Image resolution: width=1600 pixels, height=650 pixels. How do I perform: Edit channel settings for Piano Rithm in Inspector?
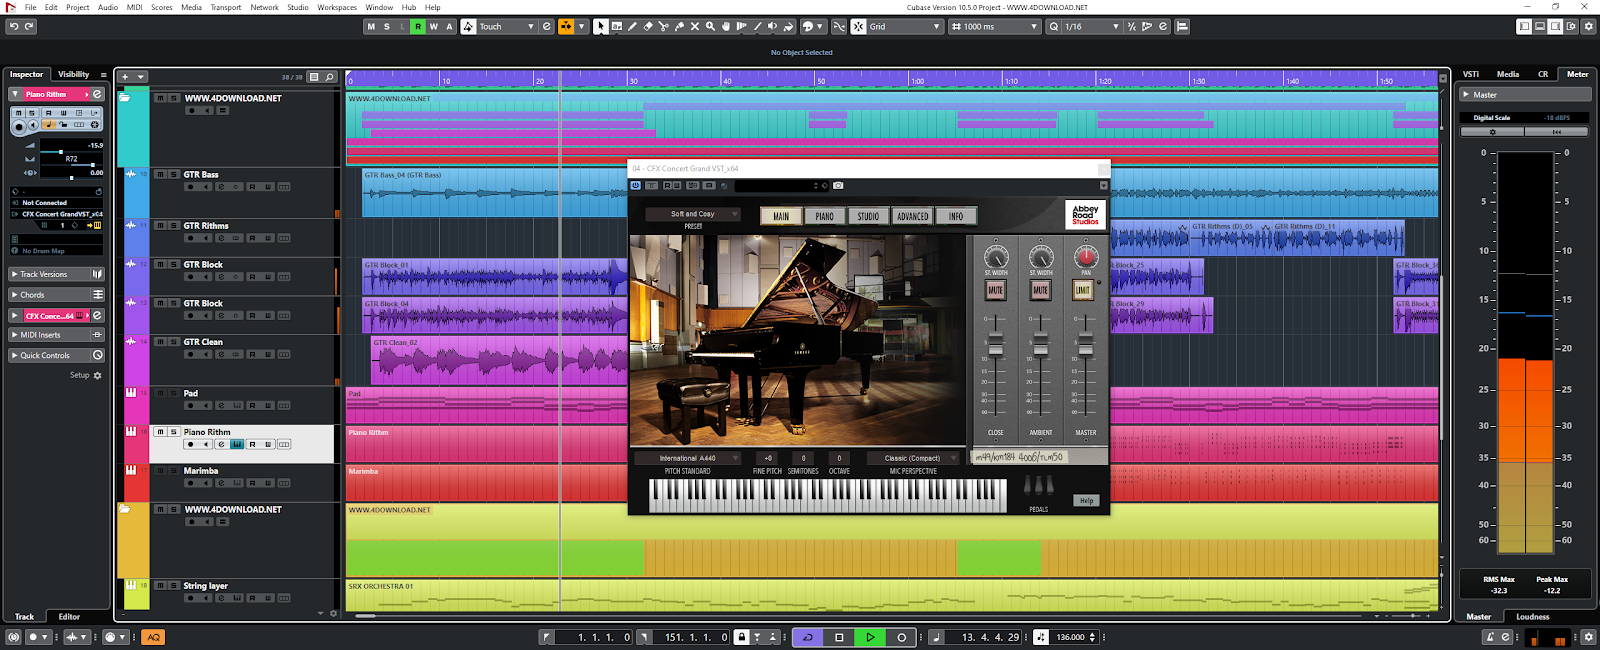point(97,94)
